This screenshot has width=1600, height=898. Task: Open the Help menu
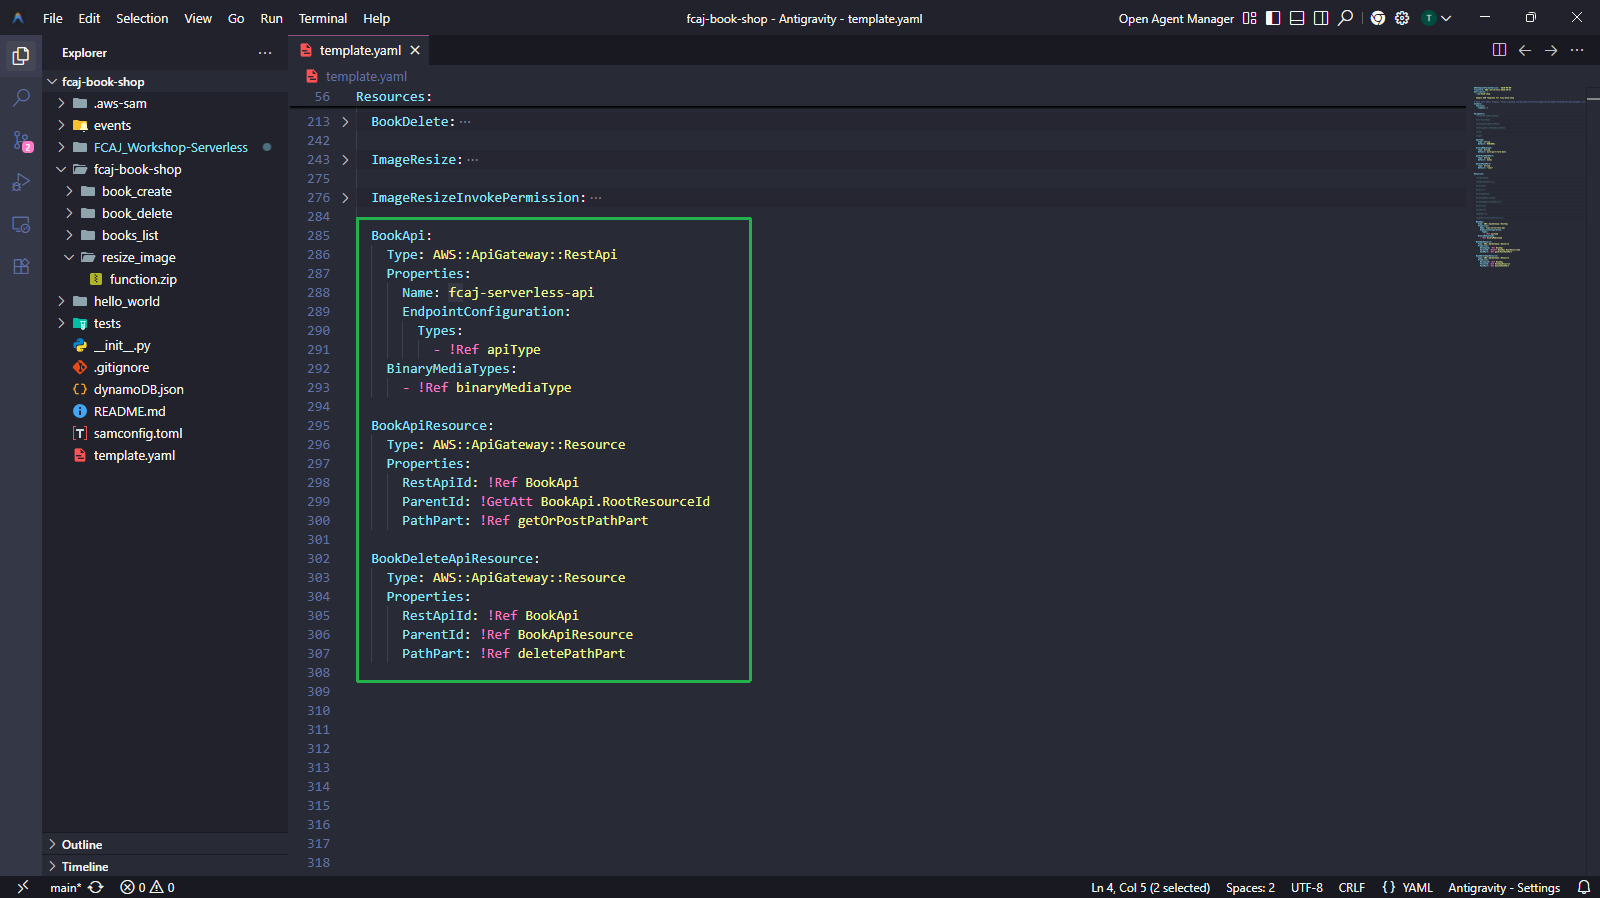pos(376,18)
